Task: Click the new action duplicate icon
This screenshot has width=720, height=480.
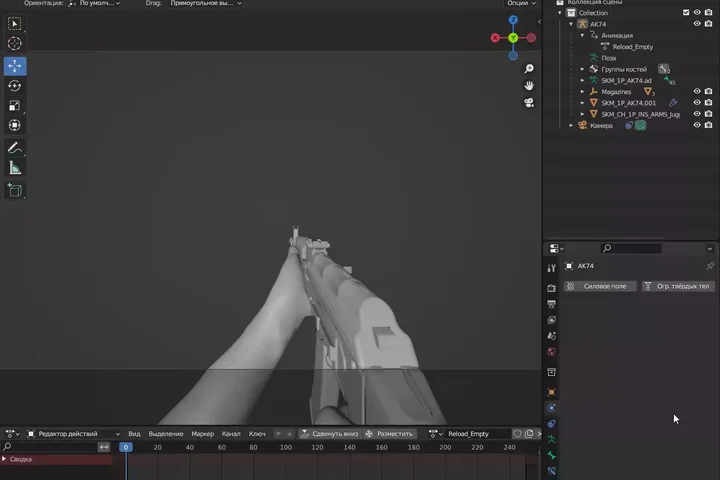Action: click(x=529, y=434)
